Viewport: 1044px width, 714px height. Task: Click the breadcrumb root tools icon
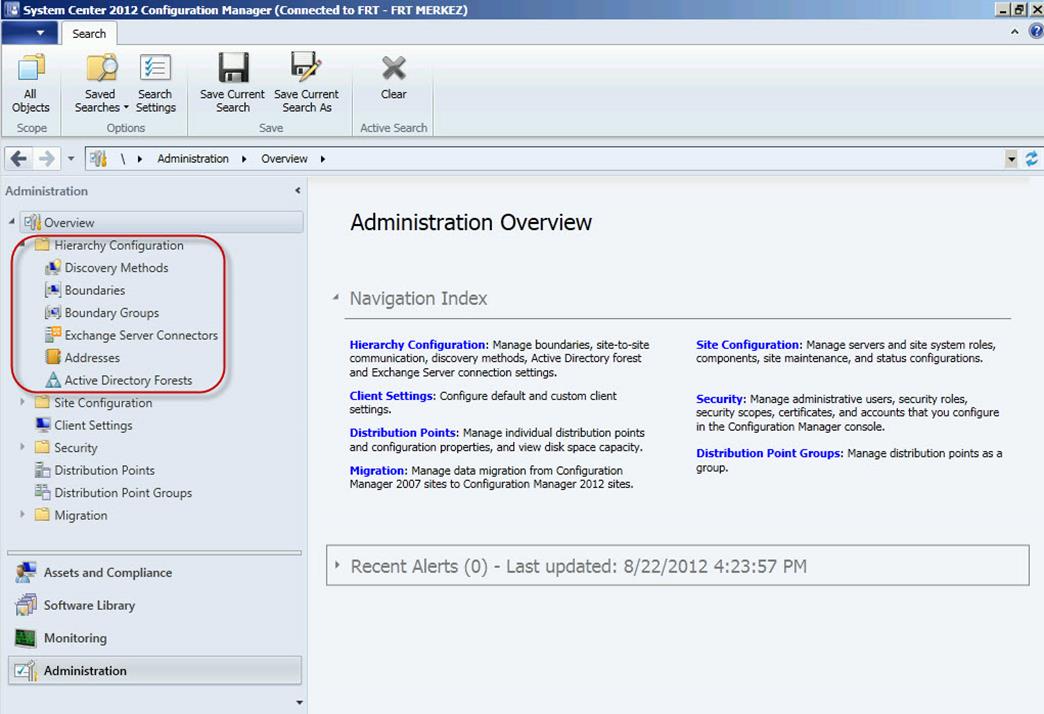coord(99,159)
